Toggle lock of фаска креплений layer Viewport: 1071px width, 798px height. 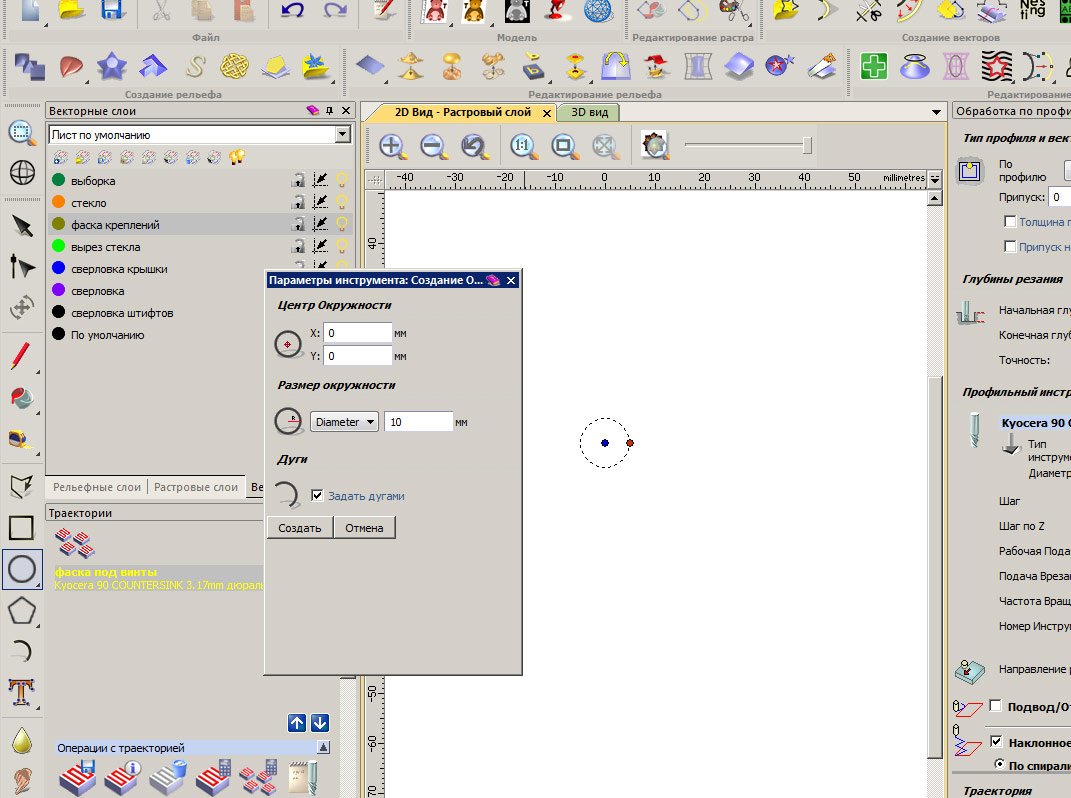tap(298, 224)
